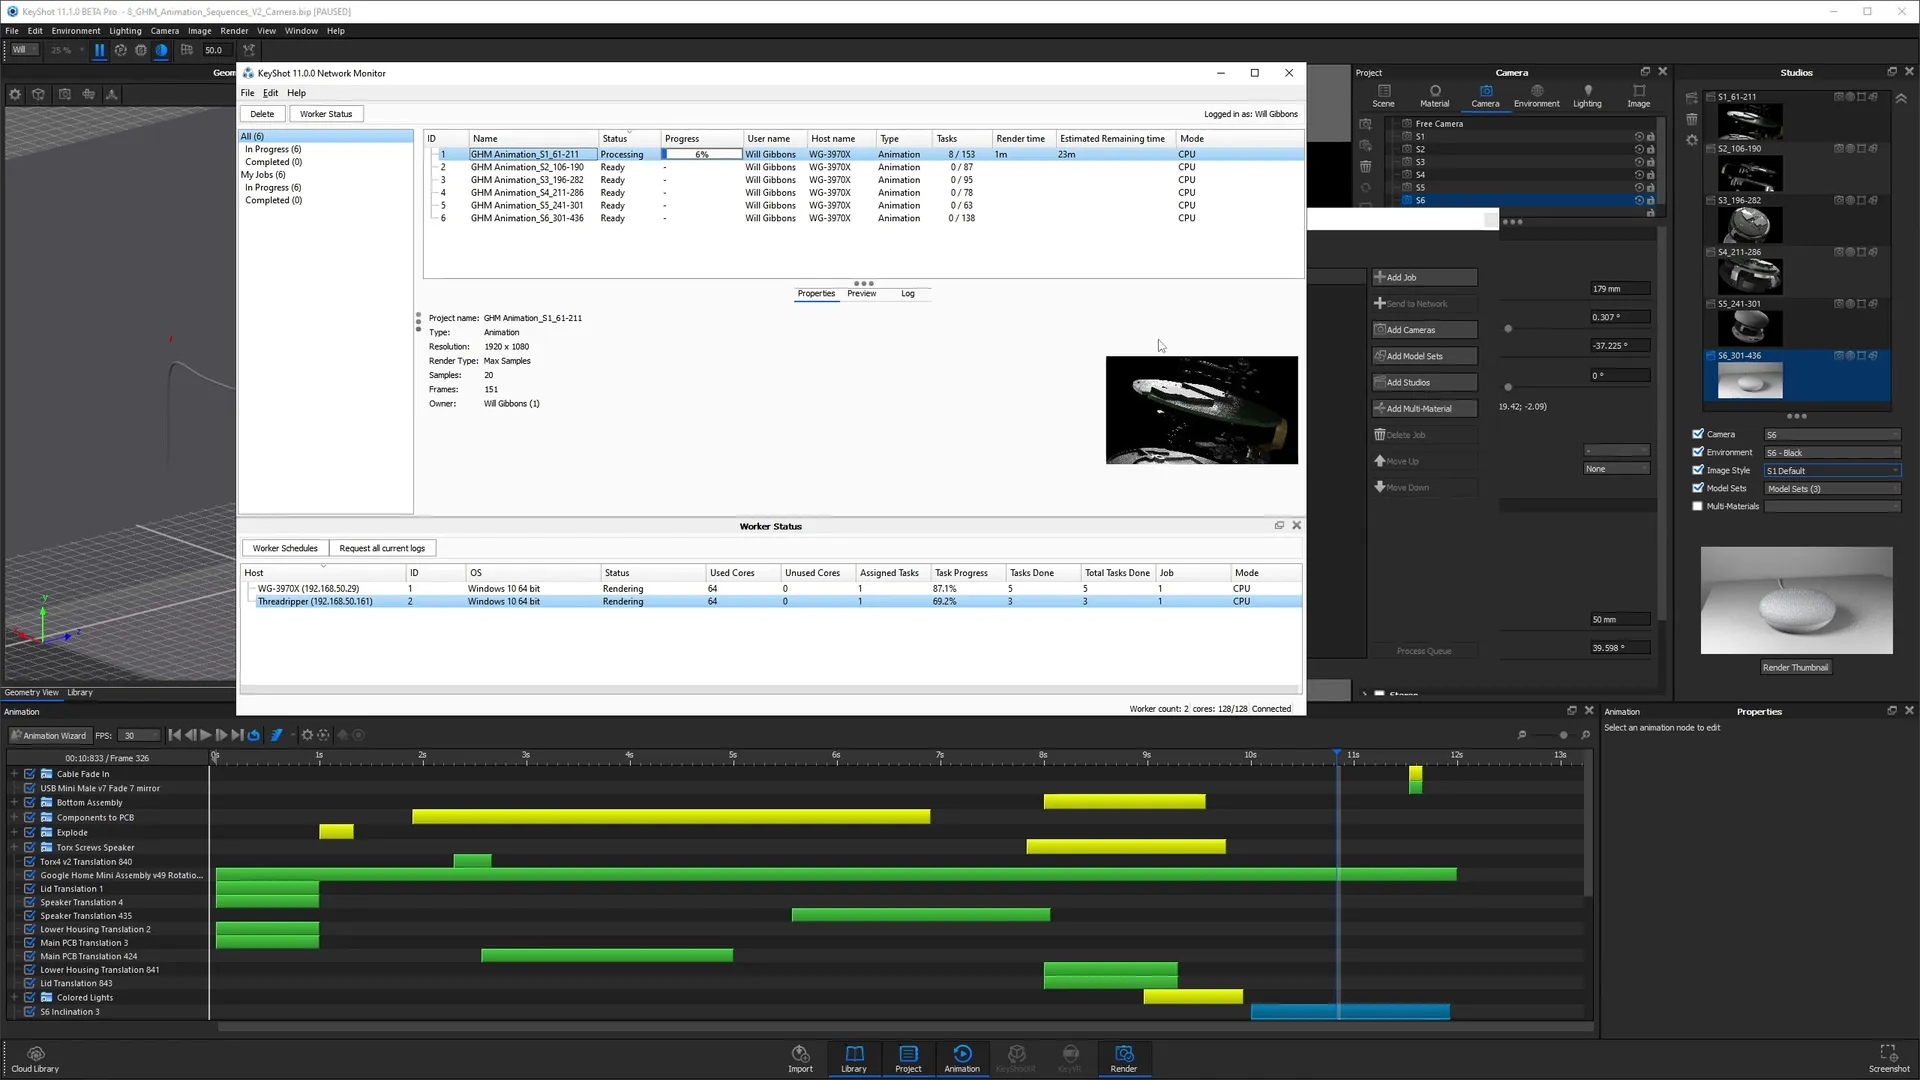Click Worker Status button
Image resolution: width=1920 pixels, height=1080 pixels.
326,114
